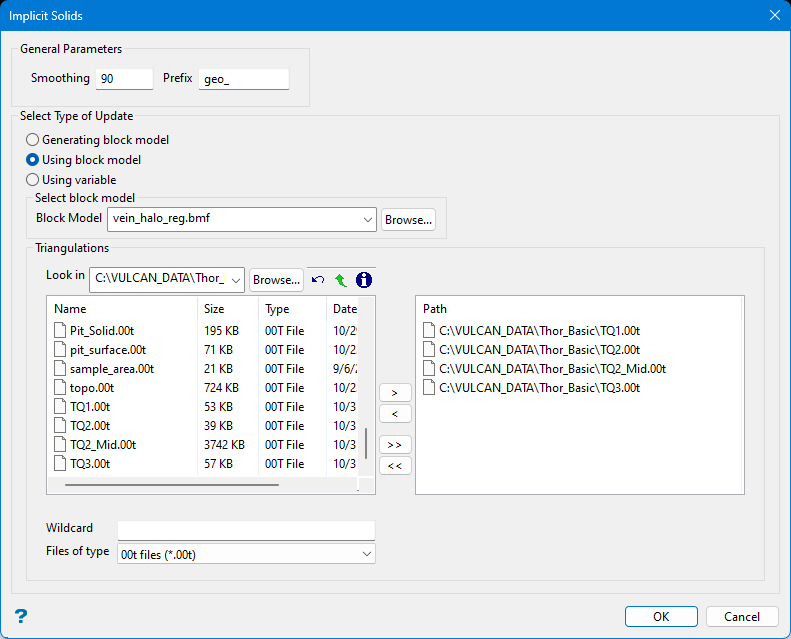Click the double left arrow to remove all

click(395, 466)
